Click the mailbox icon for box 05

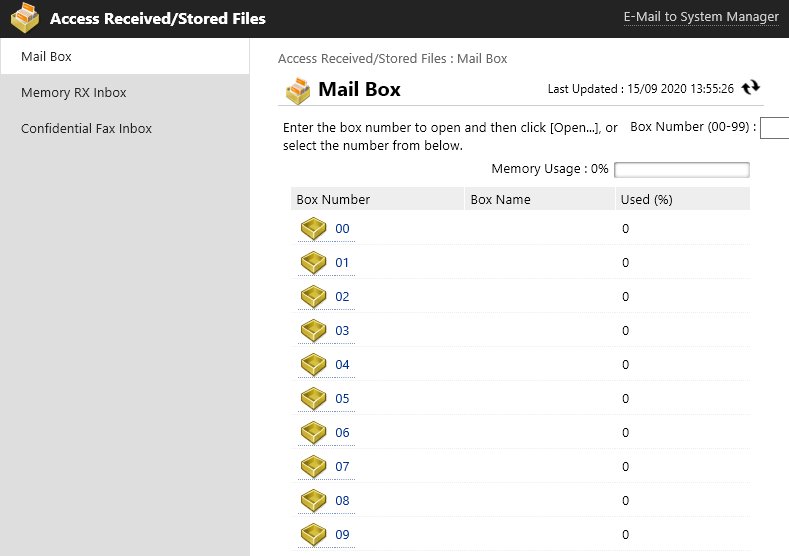coord(314,399)
